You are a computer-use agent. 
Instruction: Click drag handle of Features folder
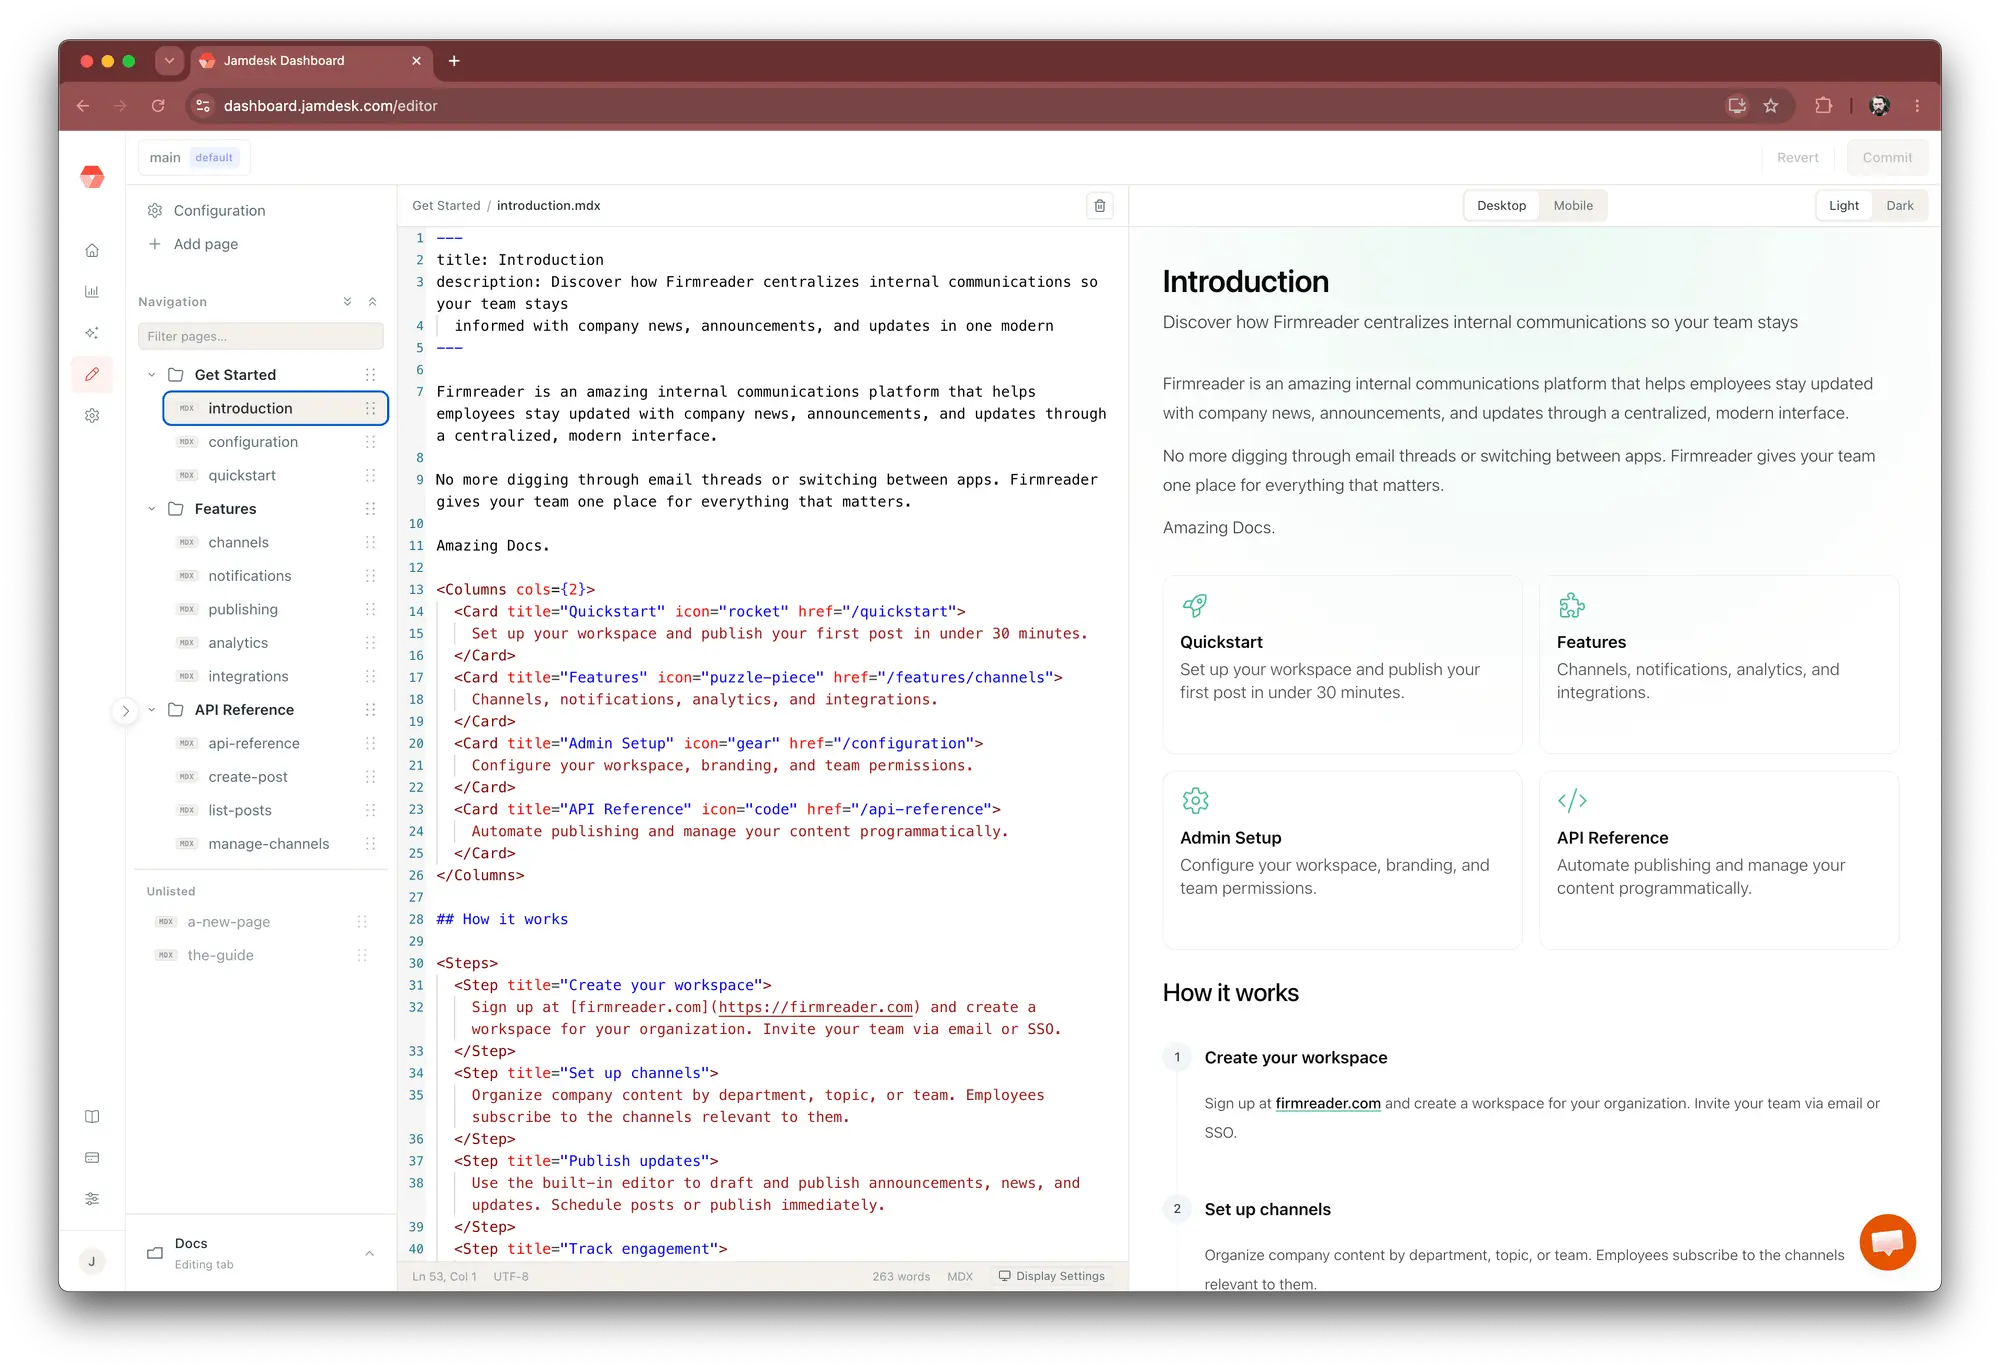(x=370, y=508)
